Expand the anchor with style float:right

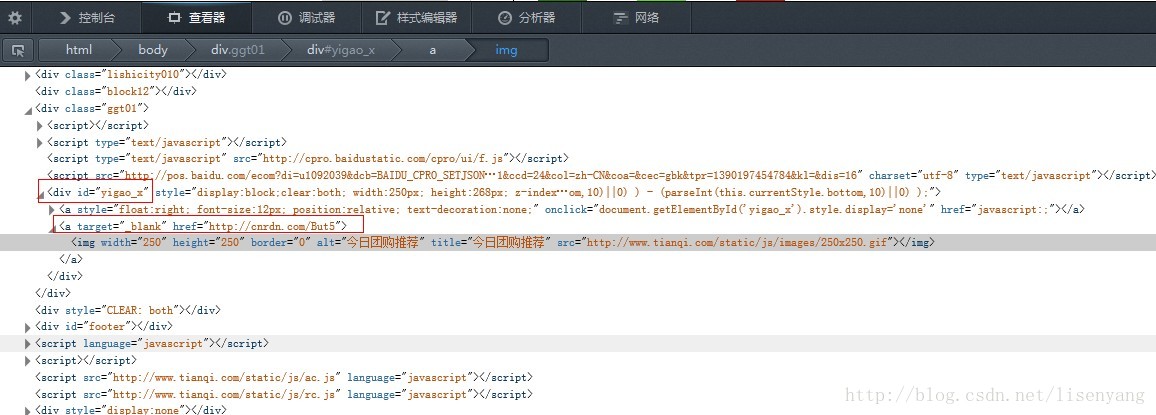[52, 210]
